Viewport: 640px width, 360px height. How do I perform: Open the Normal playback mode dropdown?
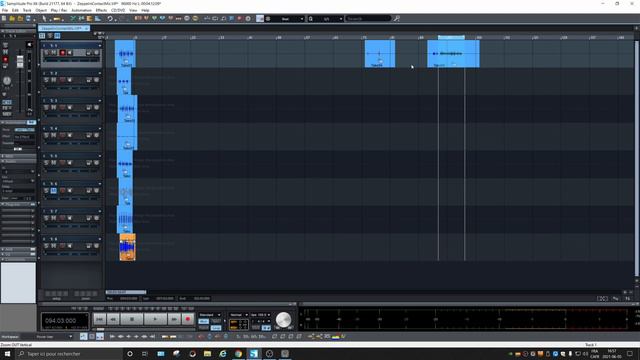click(x=239, y=315)
